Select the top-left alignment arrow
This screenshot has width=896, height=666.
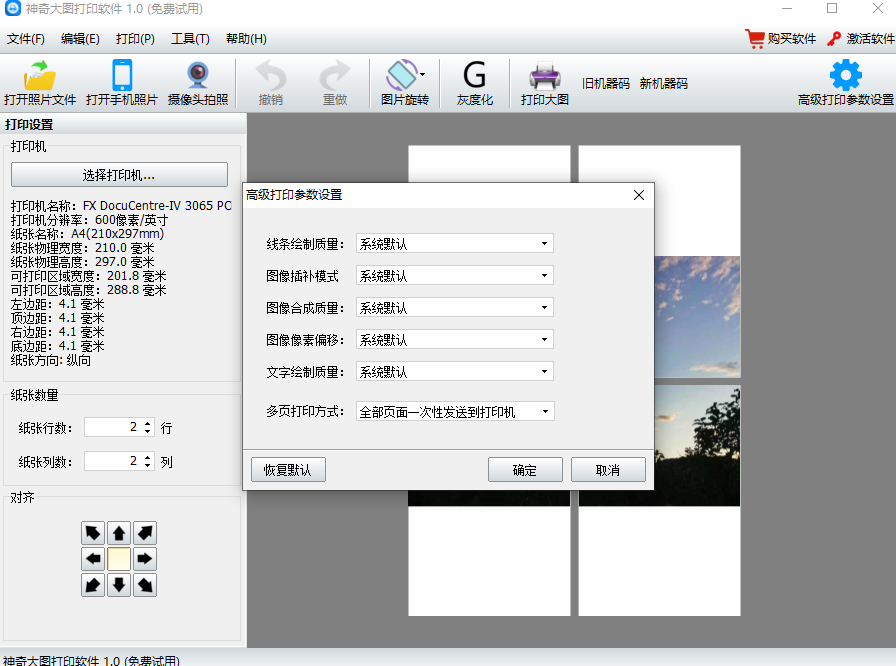pos(93,533)
